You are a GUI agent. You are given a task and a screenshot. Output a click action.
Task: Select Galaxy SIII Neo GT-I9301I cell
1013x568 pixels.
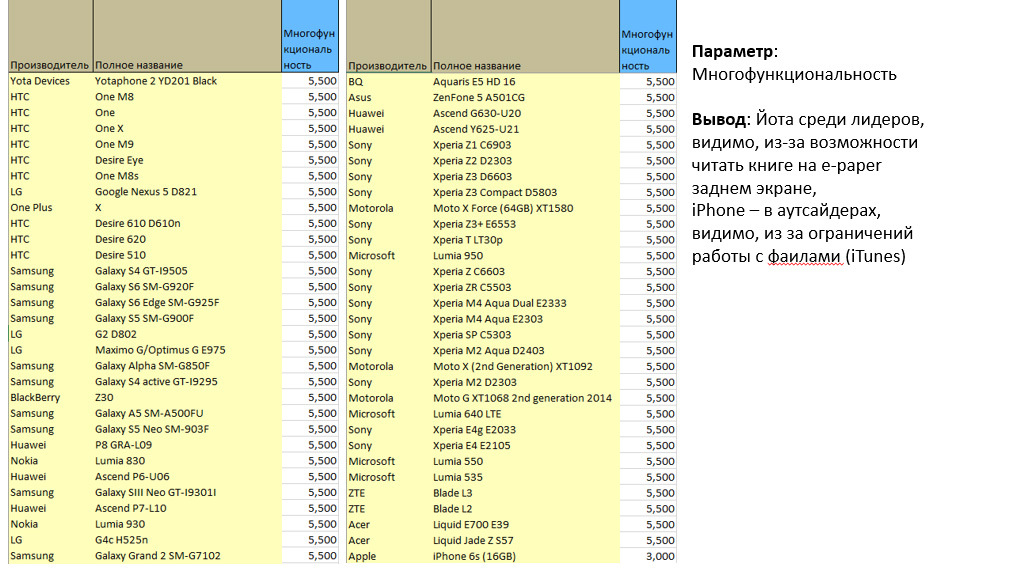187,492
